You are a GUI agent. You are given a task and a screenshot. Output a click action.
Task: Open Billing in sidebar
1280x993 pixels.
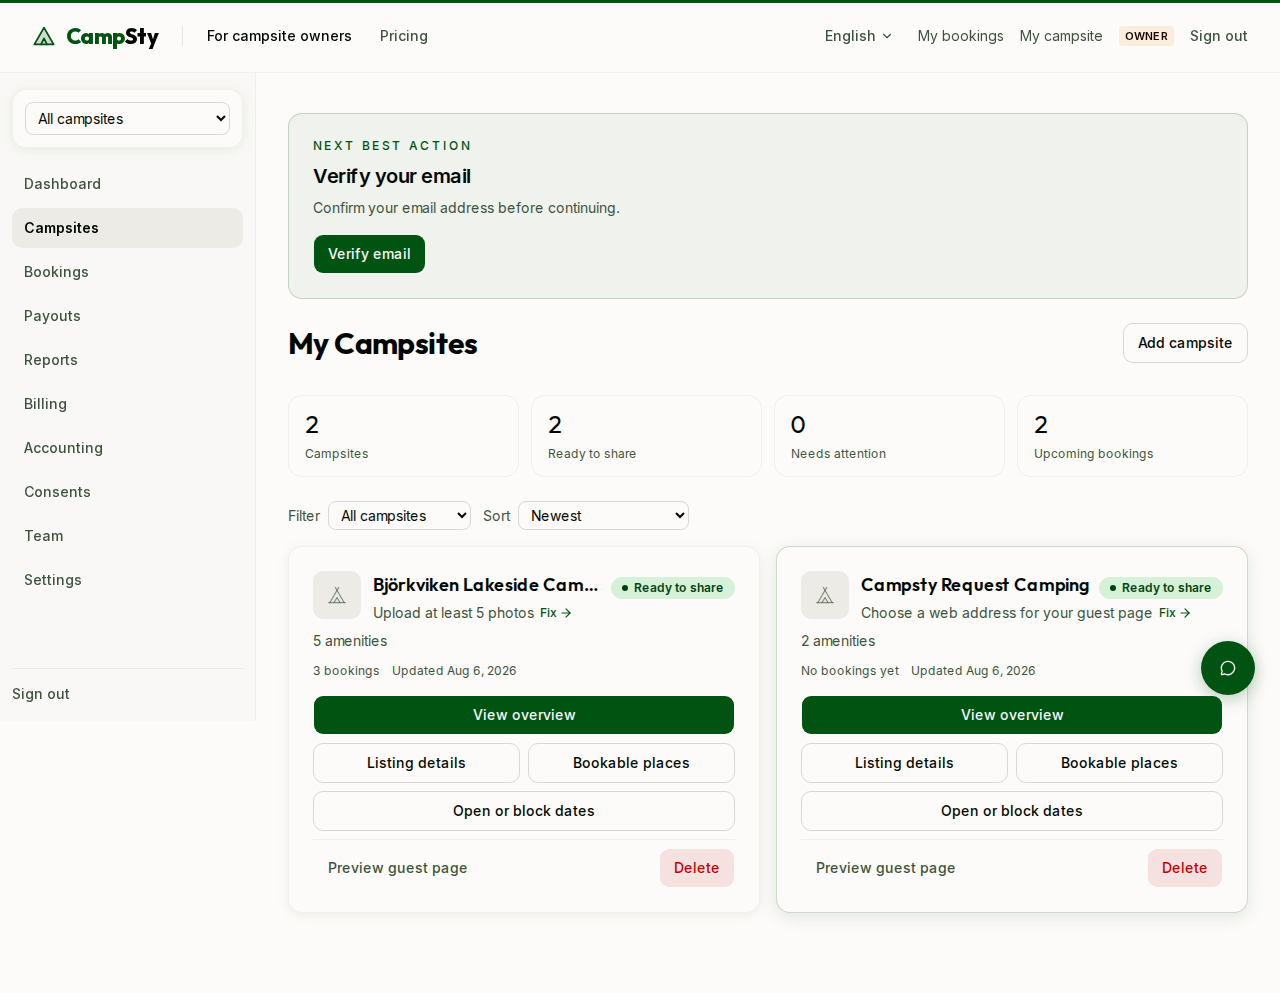tap(127, 404)
